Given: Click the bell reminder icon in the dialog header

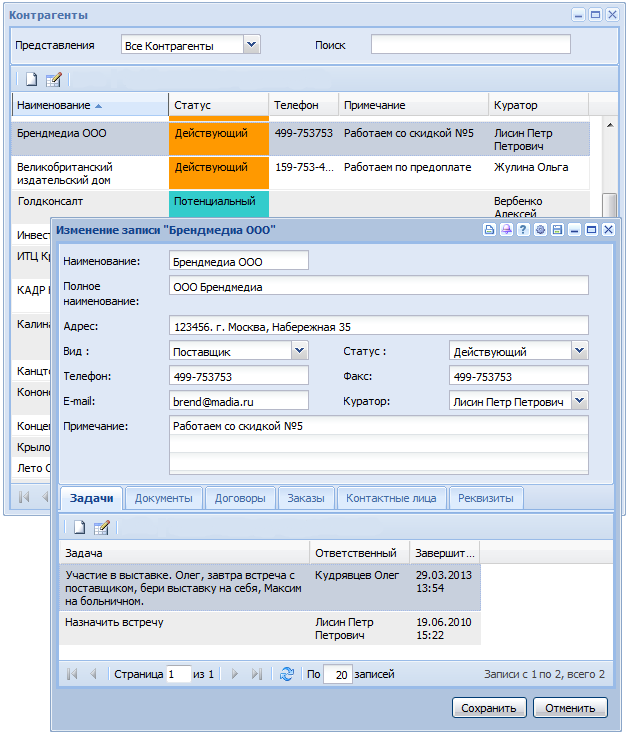Looking at the screenshot, I should [x=507, y=230].
